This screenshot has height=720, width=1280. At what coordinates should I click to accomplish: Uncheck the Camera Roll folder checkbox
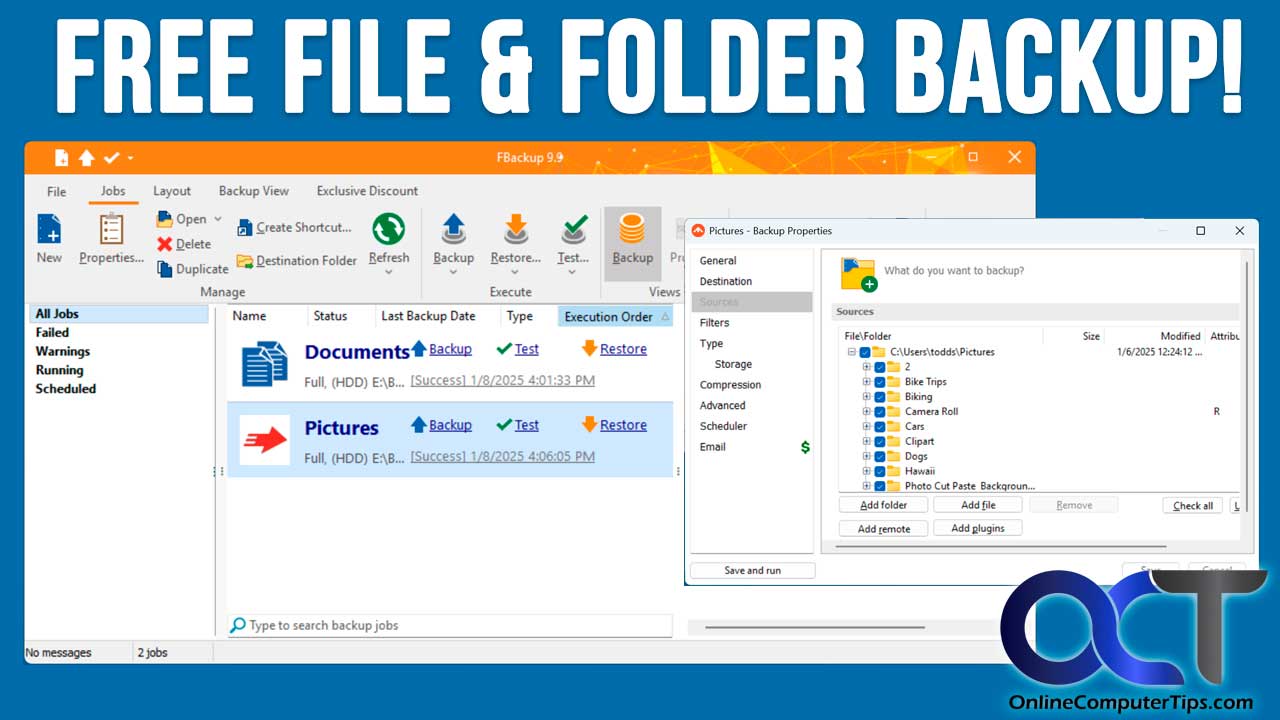coord(880,412)
